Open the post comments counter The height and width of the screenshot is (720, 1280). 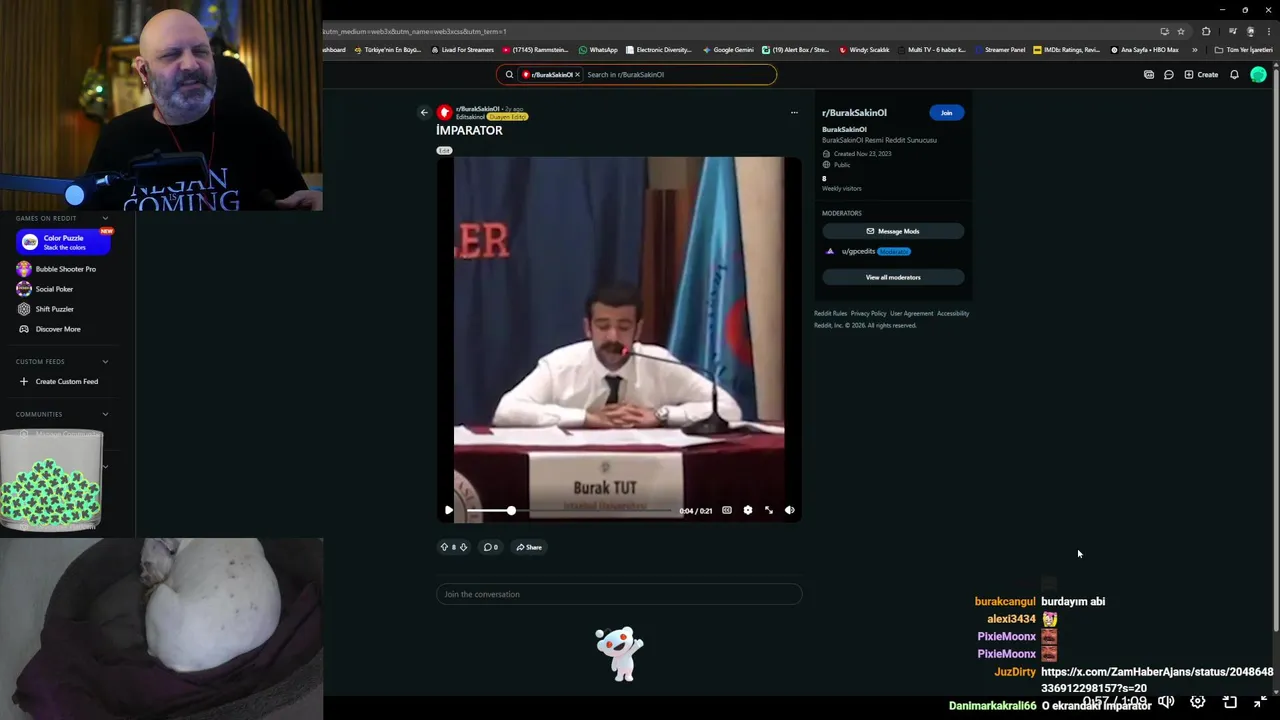click(x=491, y=547)
